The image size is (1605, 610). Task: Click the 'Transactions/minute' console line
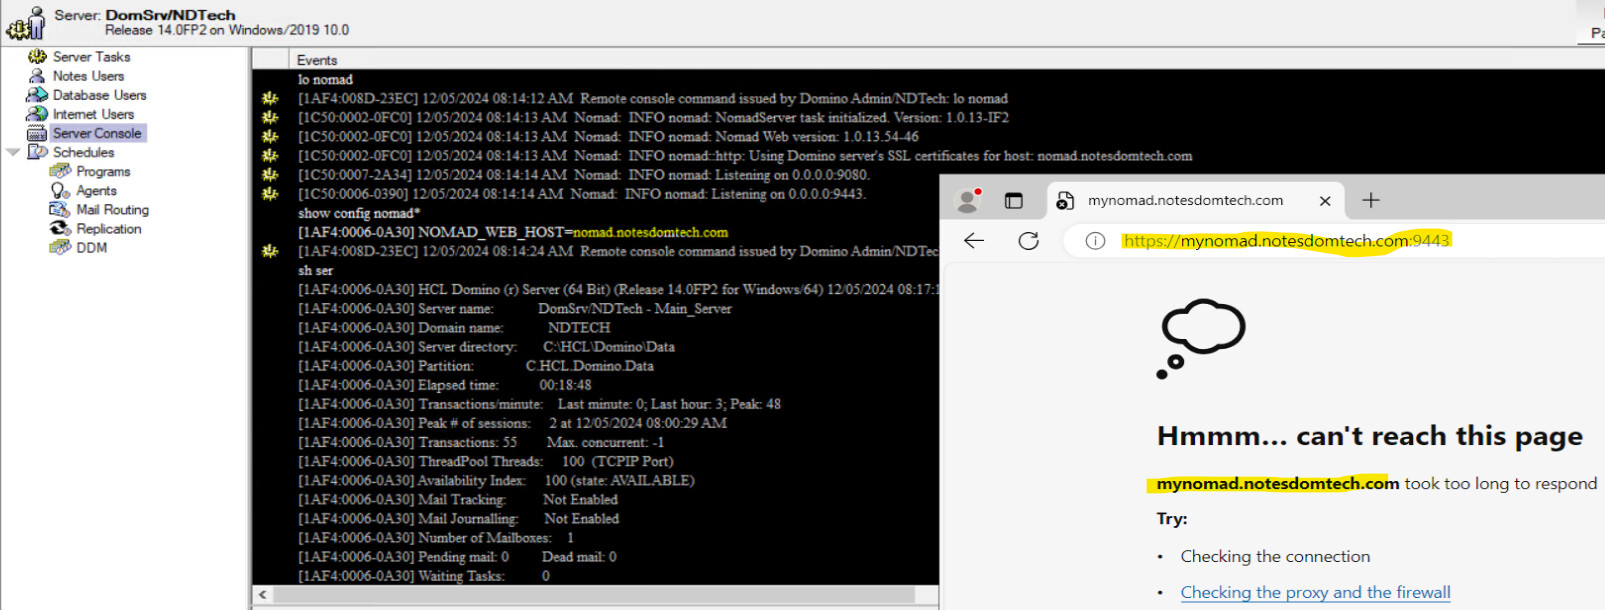click(539, 404)
